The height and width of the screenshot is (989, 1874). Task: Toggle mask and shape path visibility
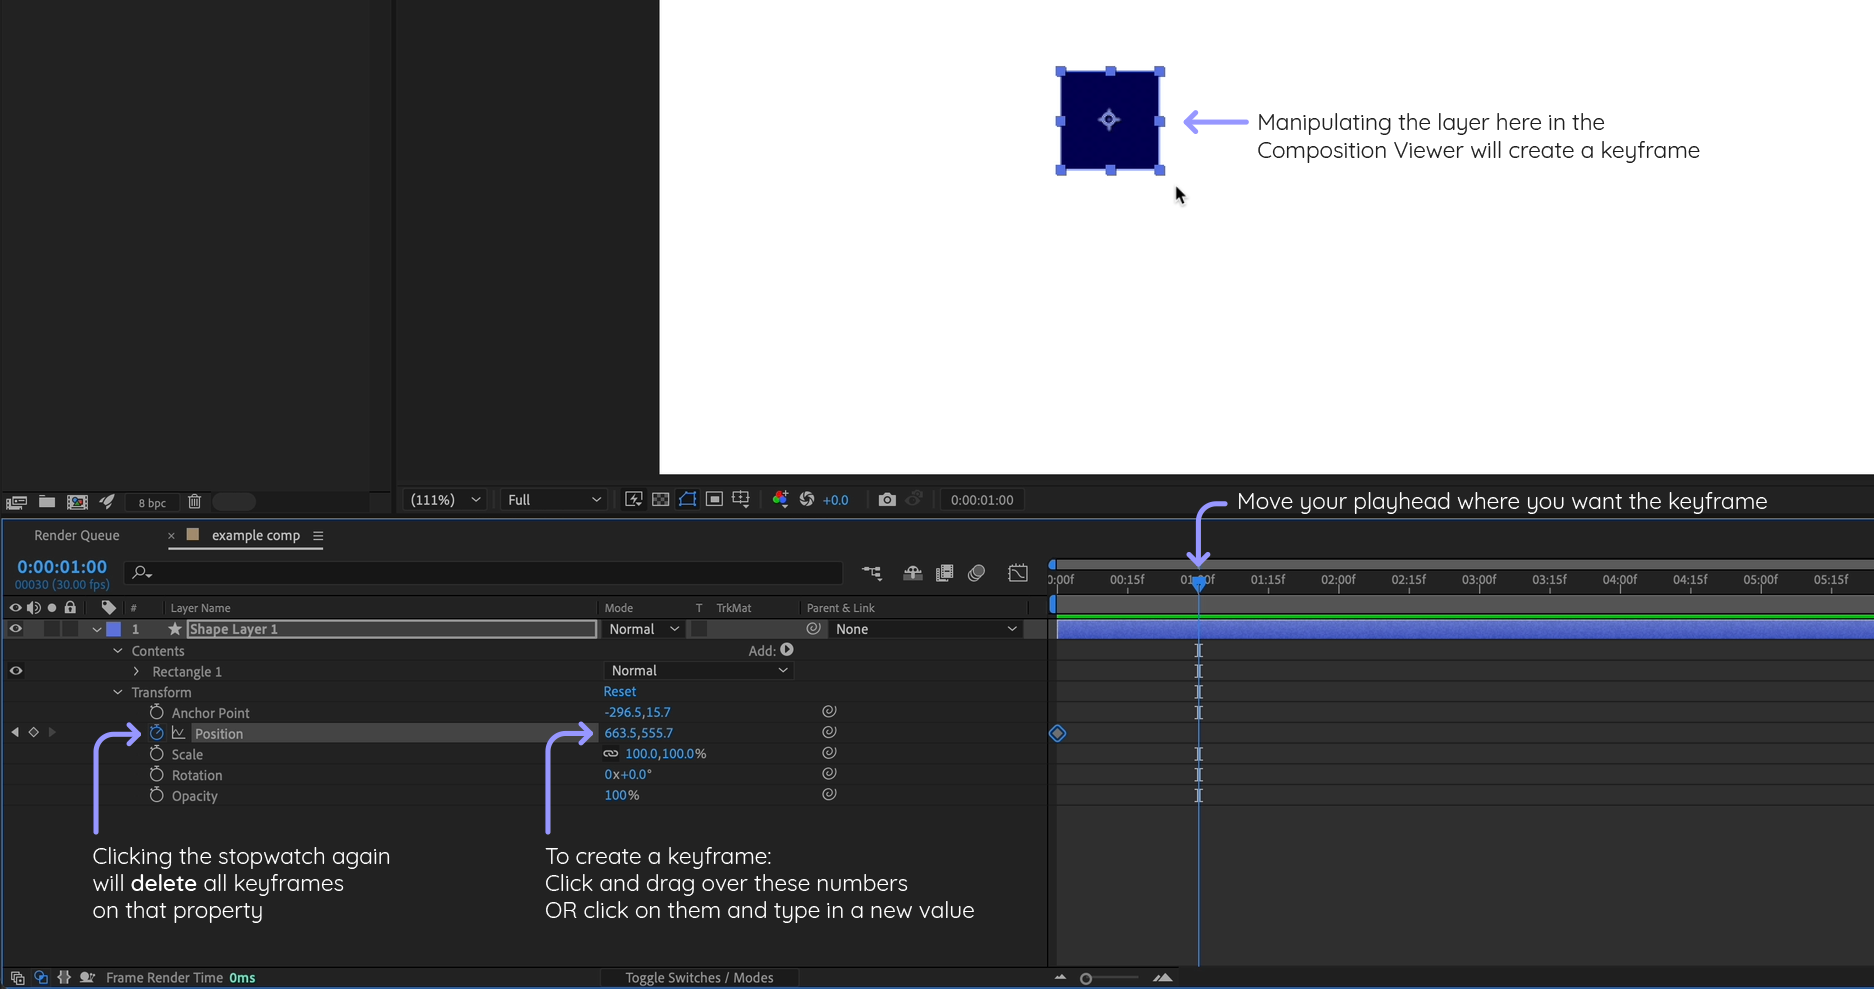tap(687, 499)
